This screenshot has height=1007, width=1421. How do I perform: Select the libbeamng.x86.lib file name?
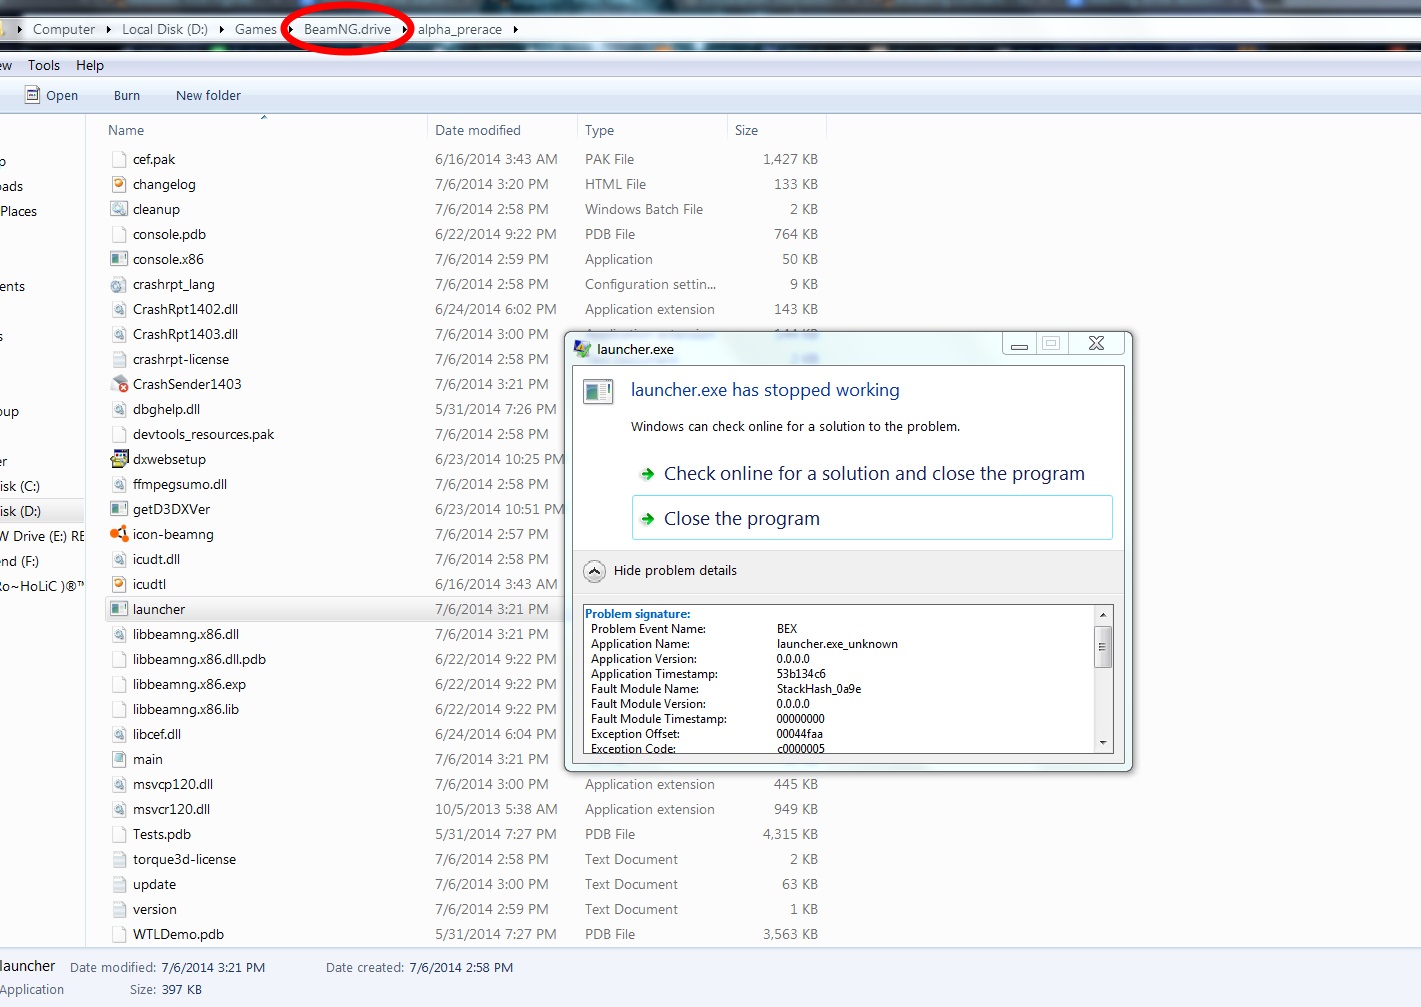tap(186, 709)
